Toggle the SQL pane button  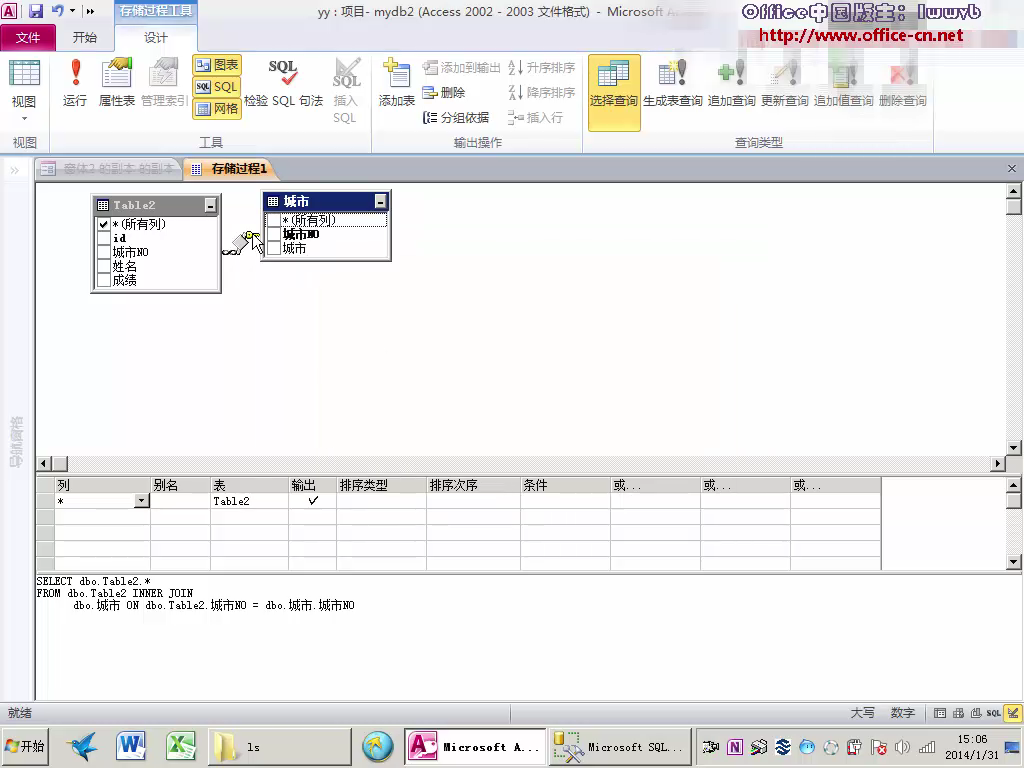coord(217,87)
